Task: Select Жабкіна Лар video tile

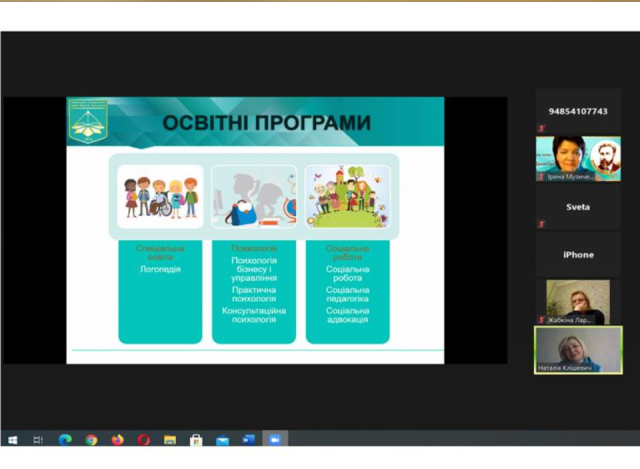Action: pos(578,301)
